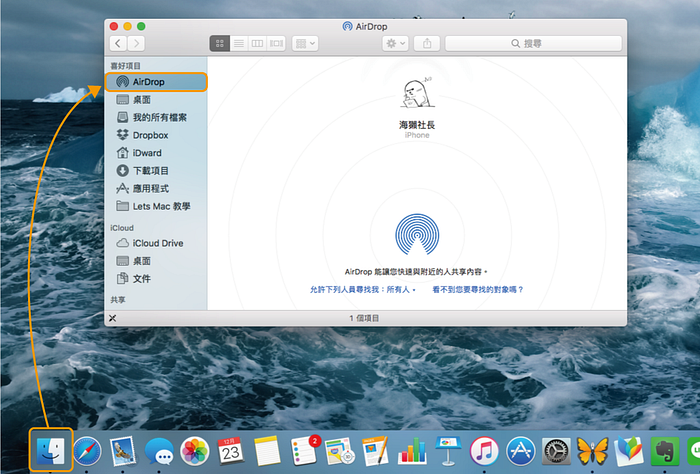Screen dimensions: 700x474
Task: Open 應用程式 in the sidebar
Action: point(156,189)
